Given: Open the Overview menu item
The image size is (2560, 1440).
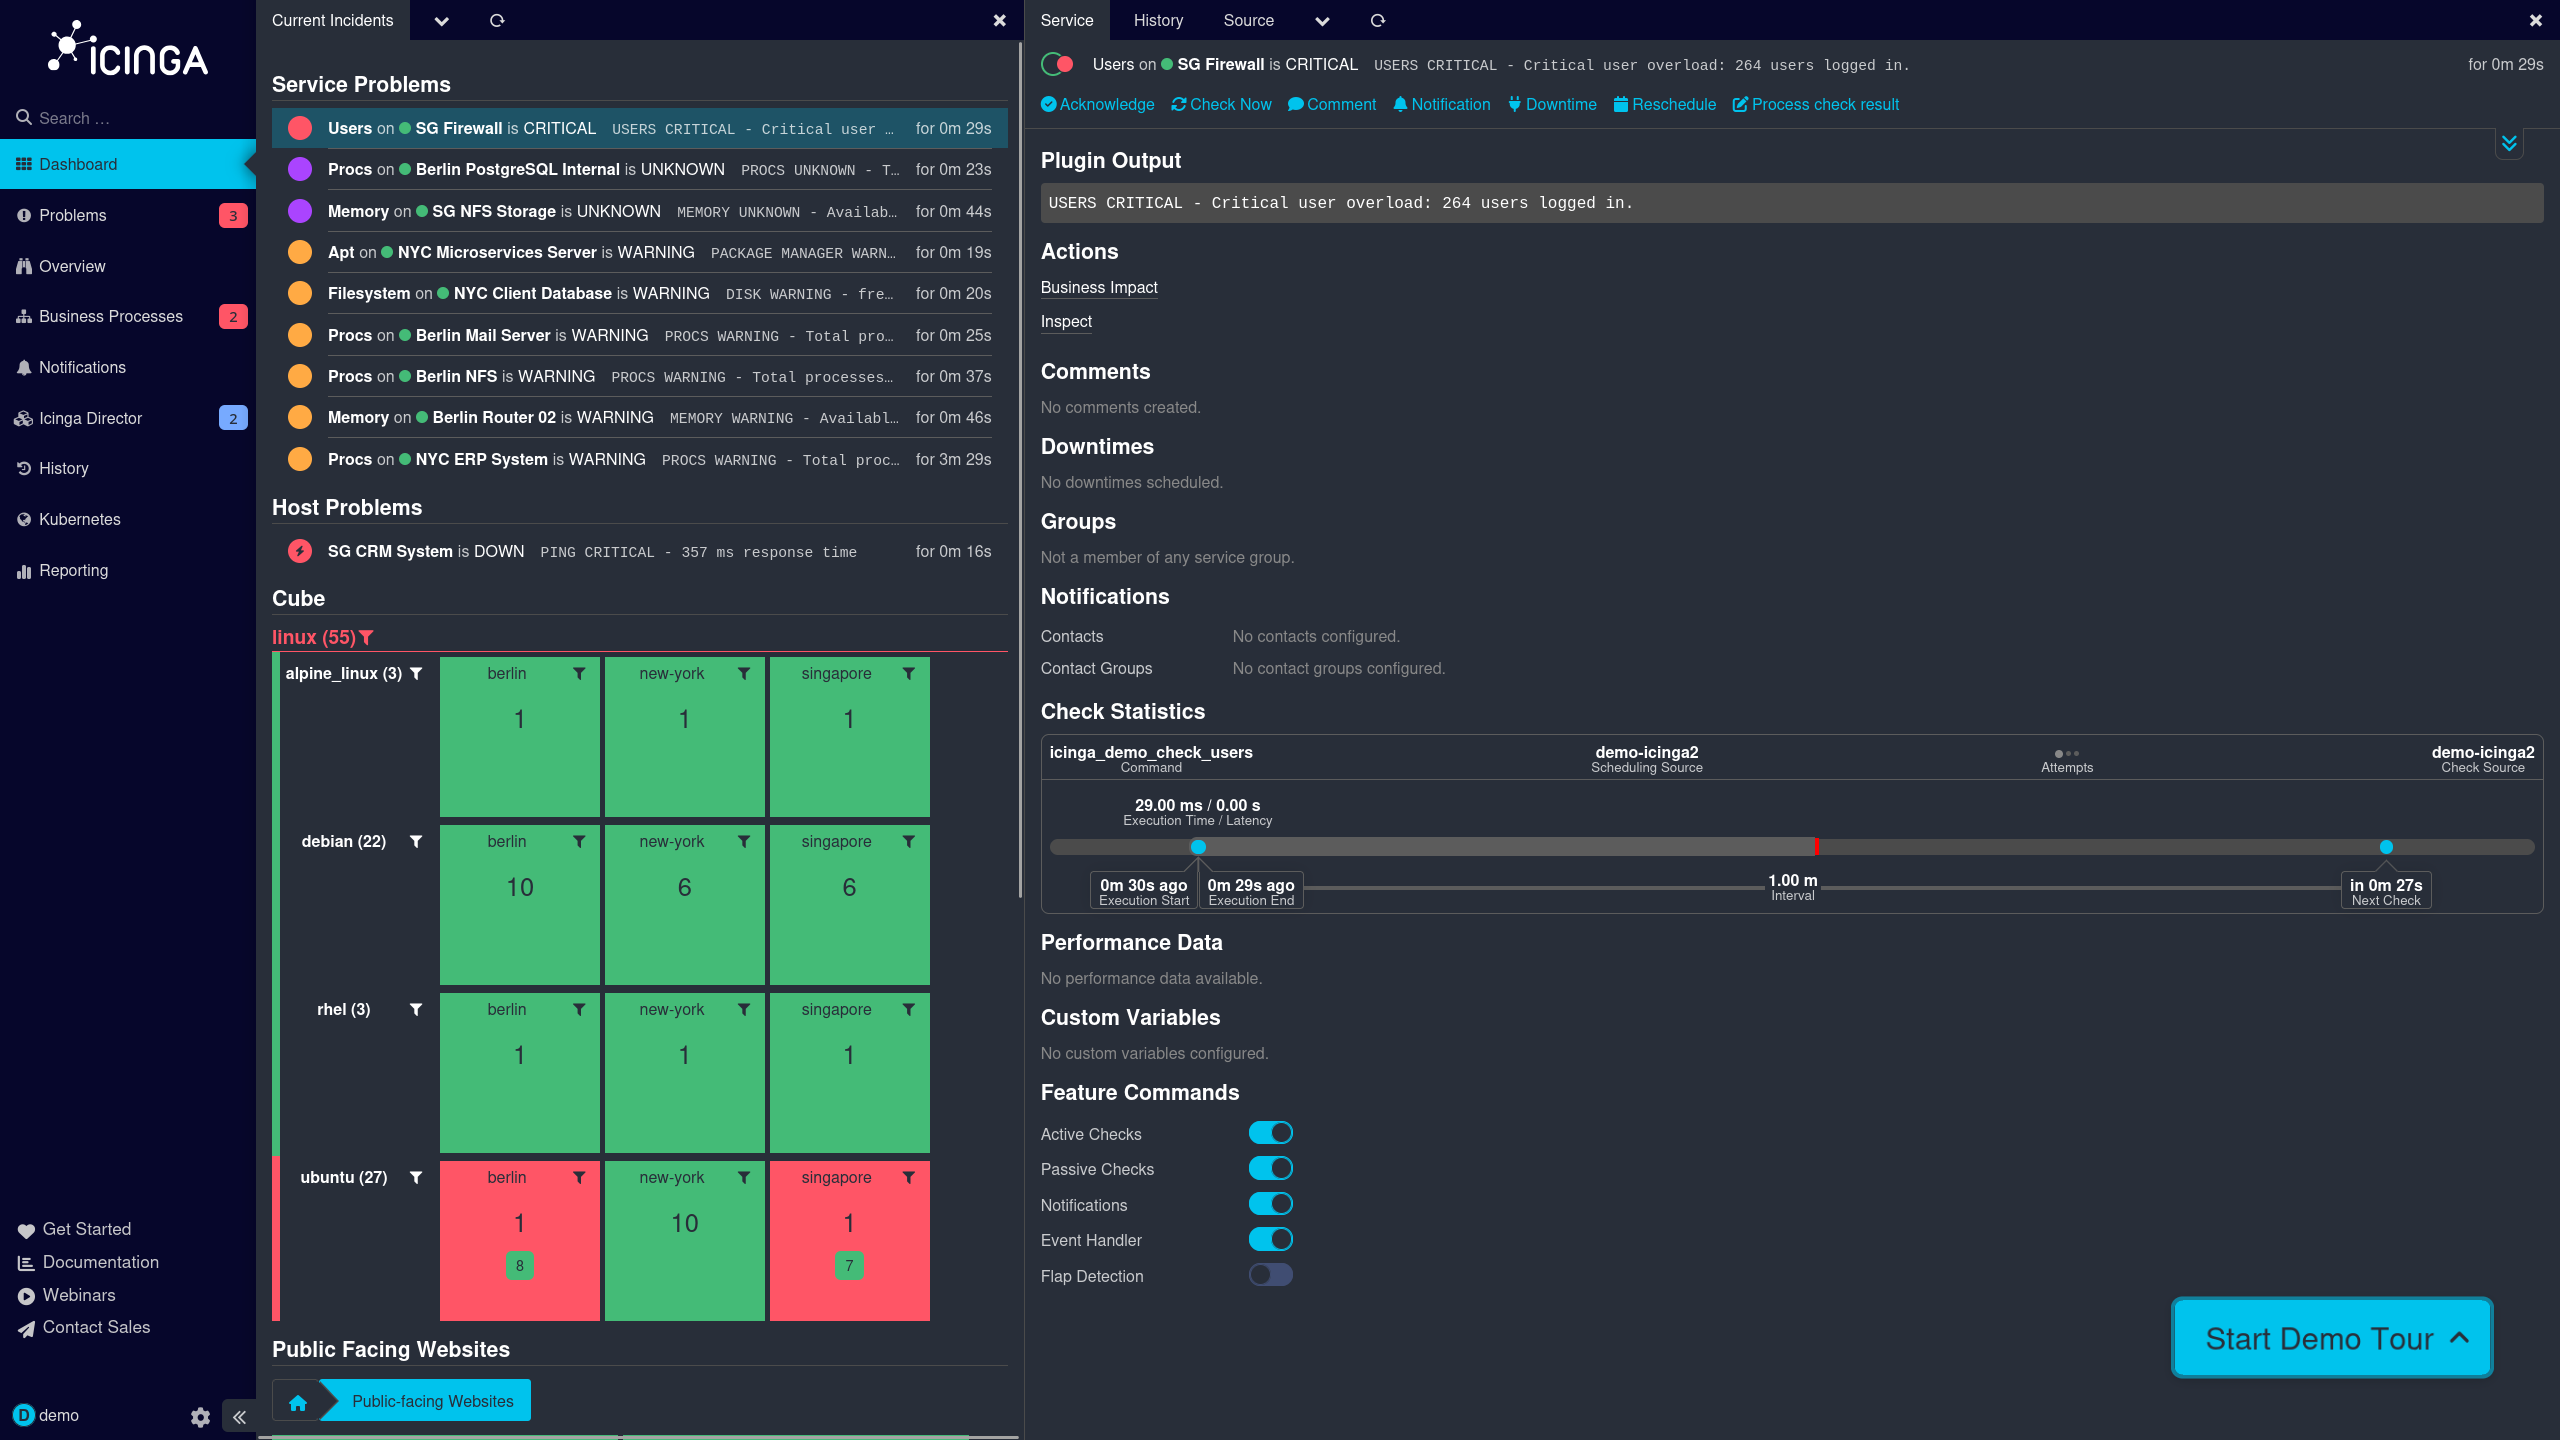Looking at the screenshot, I should 128,266.
